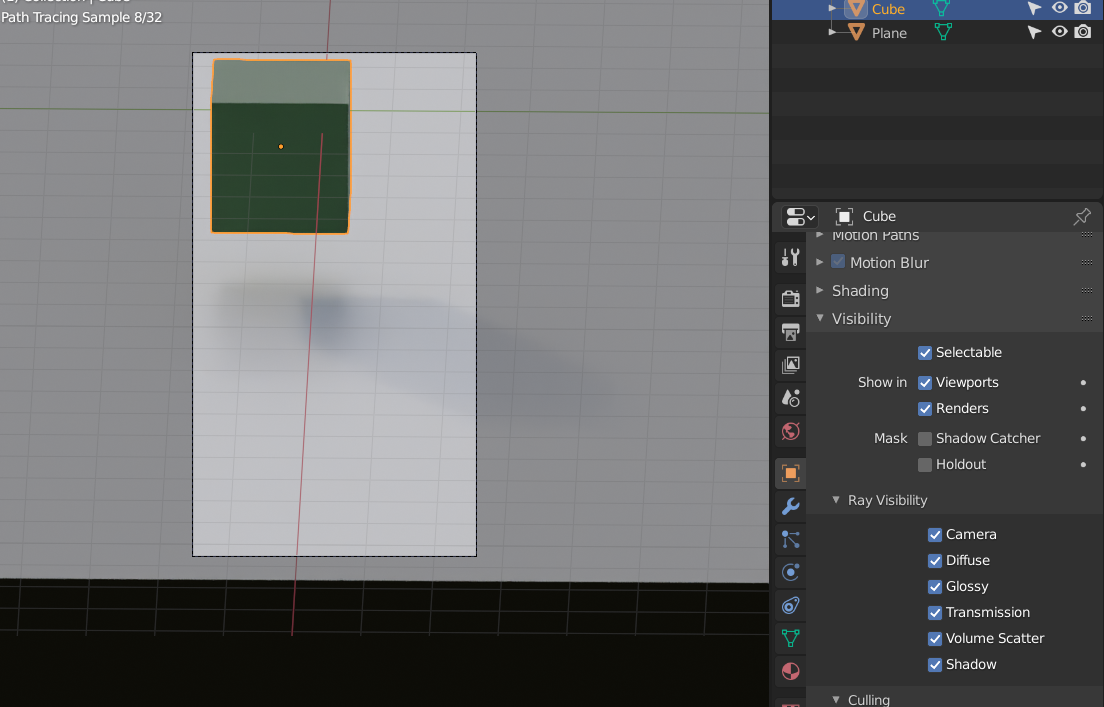
Task: Enable the Holdout mask
Action: (x=924, y=465)
